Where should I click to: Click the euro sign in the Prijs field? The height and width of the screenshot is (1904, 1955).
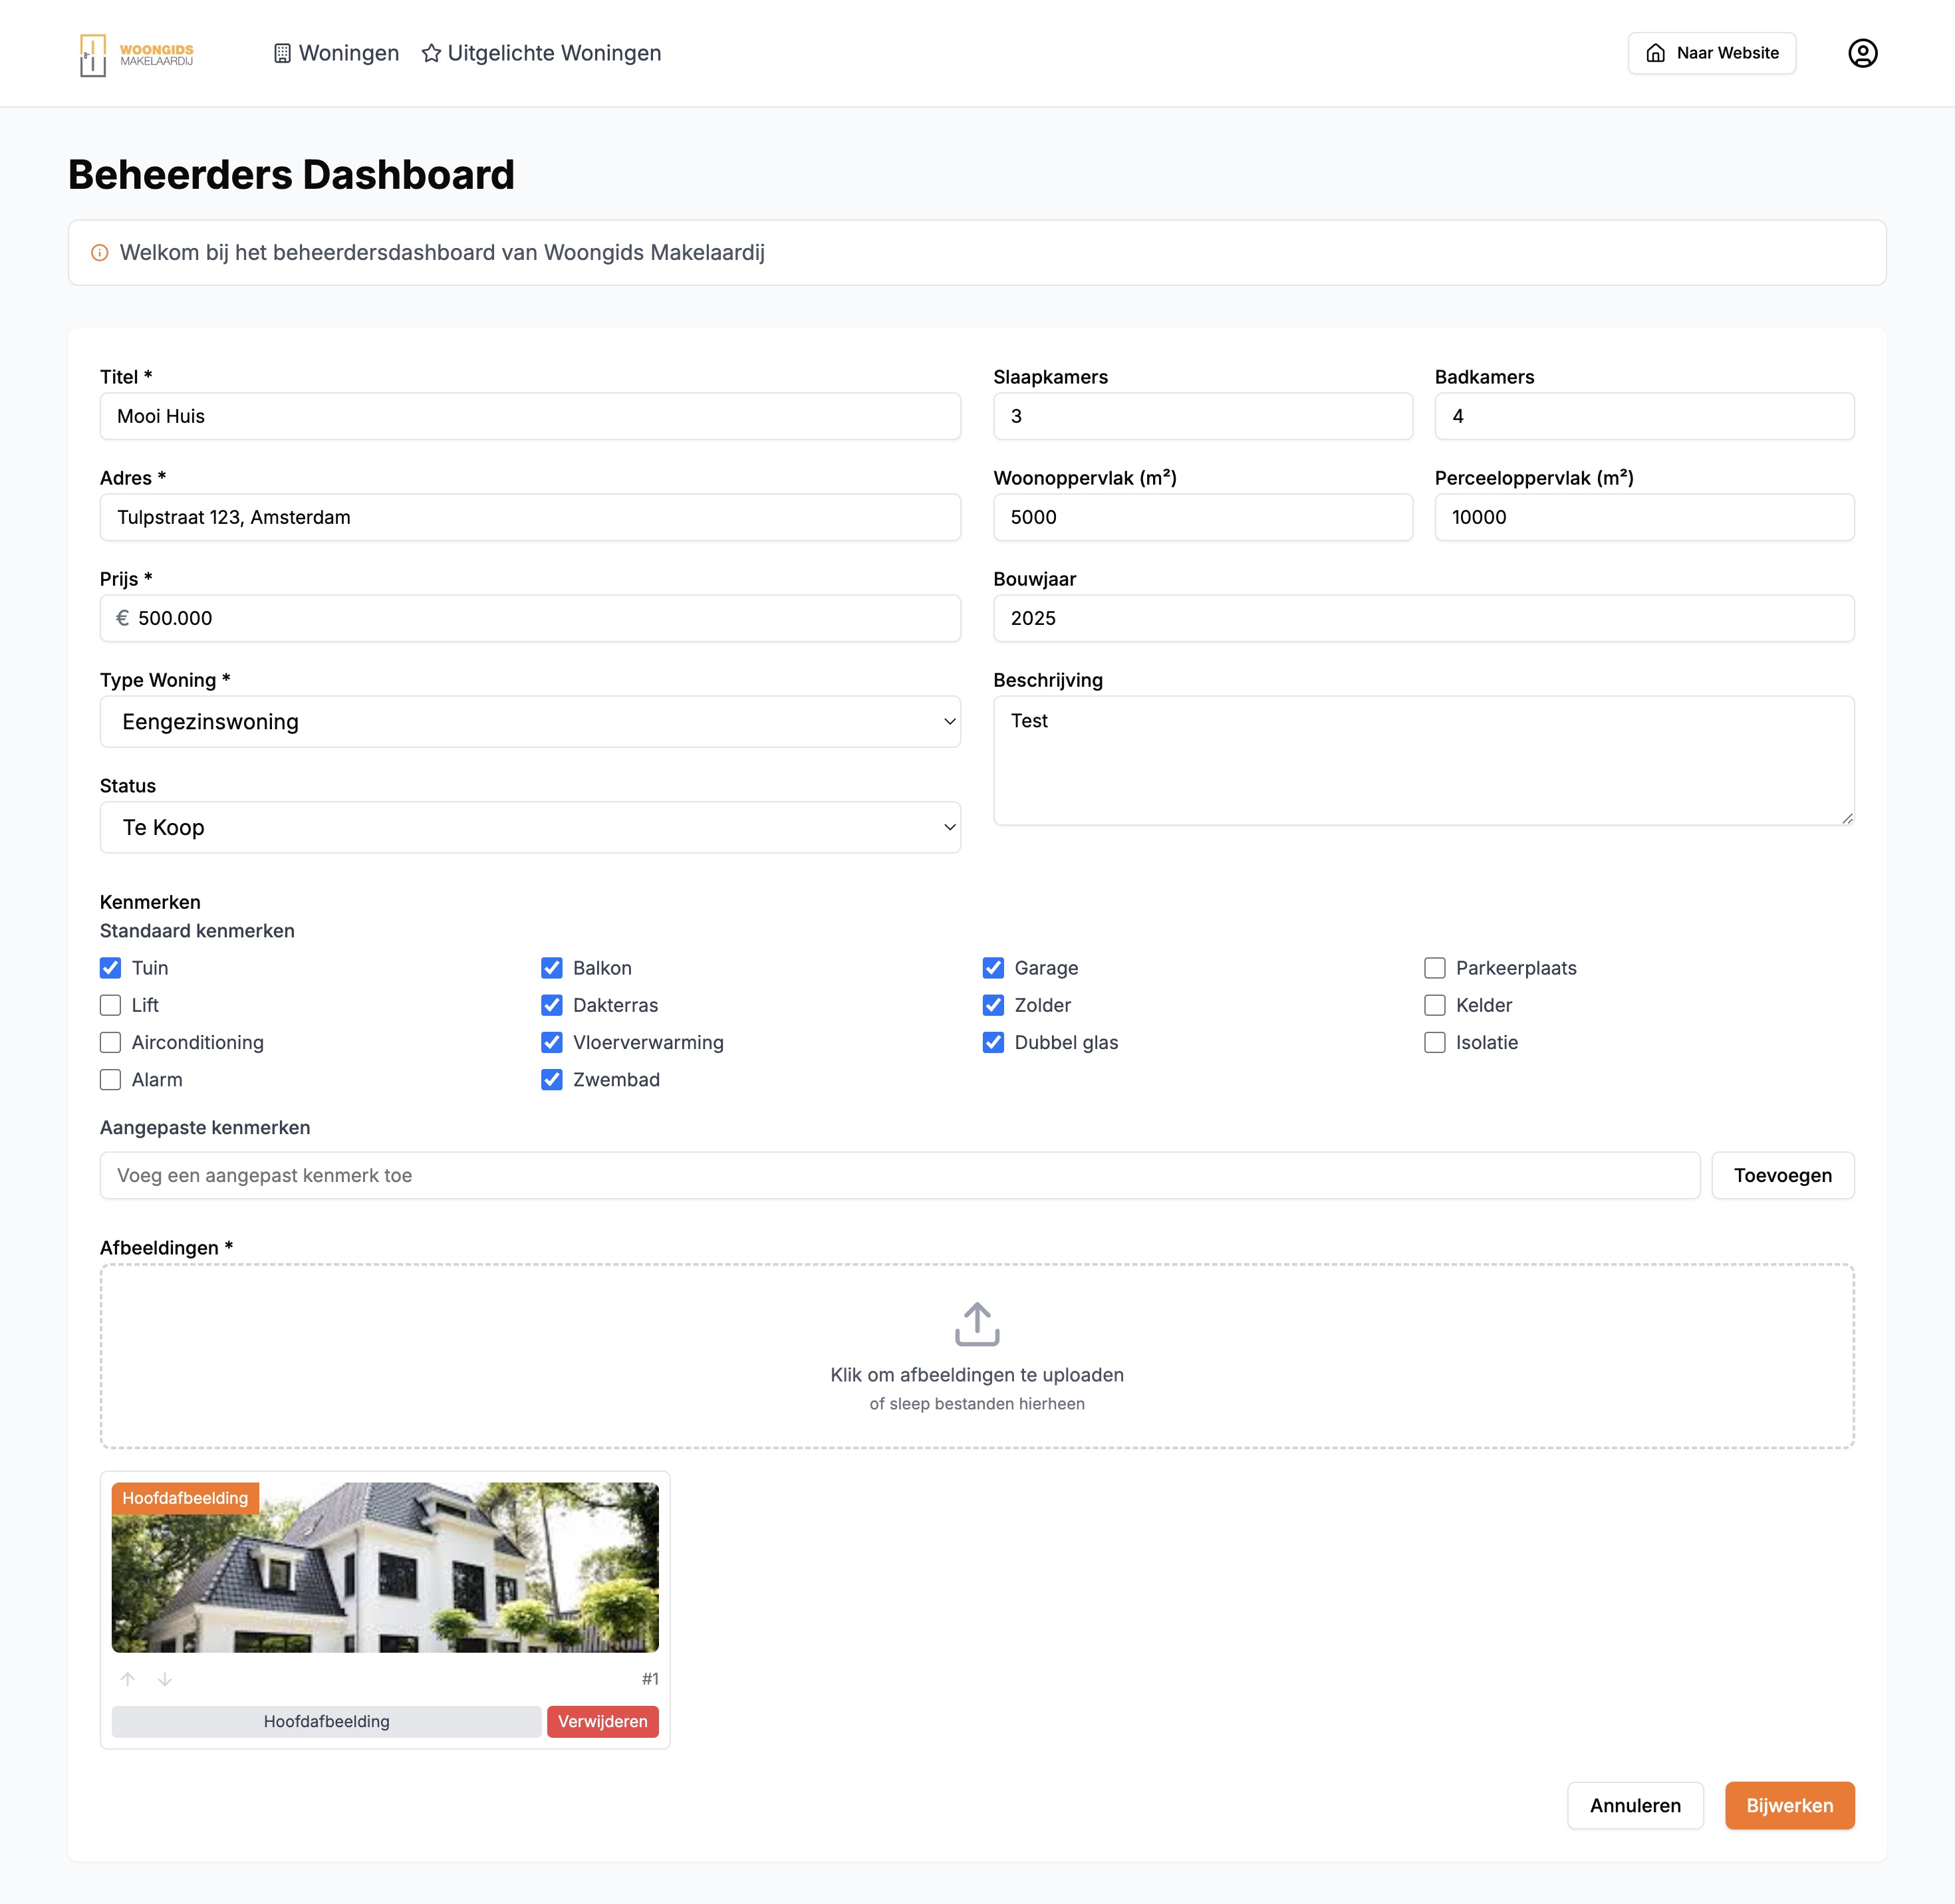(x=123, y=618)
